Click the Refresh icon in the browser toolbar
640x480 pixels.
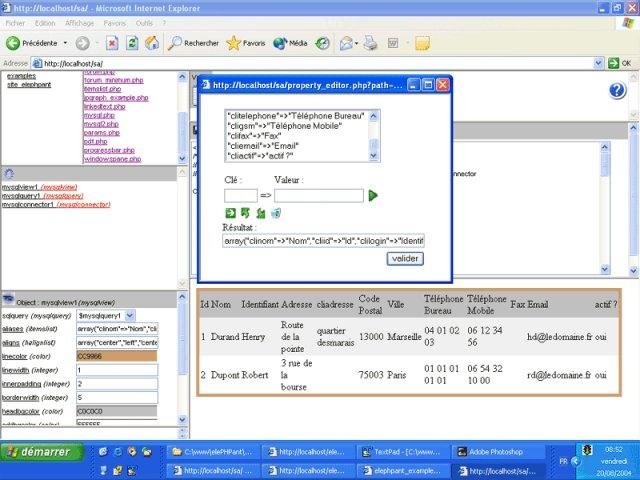coord(131,43)
